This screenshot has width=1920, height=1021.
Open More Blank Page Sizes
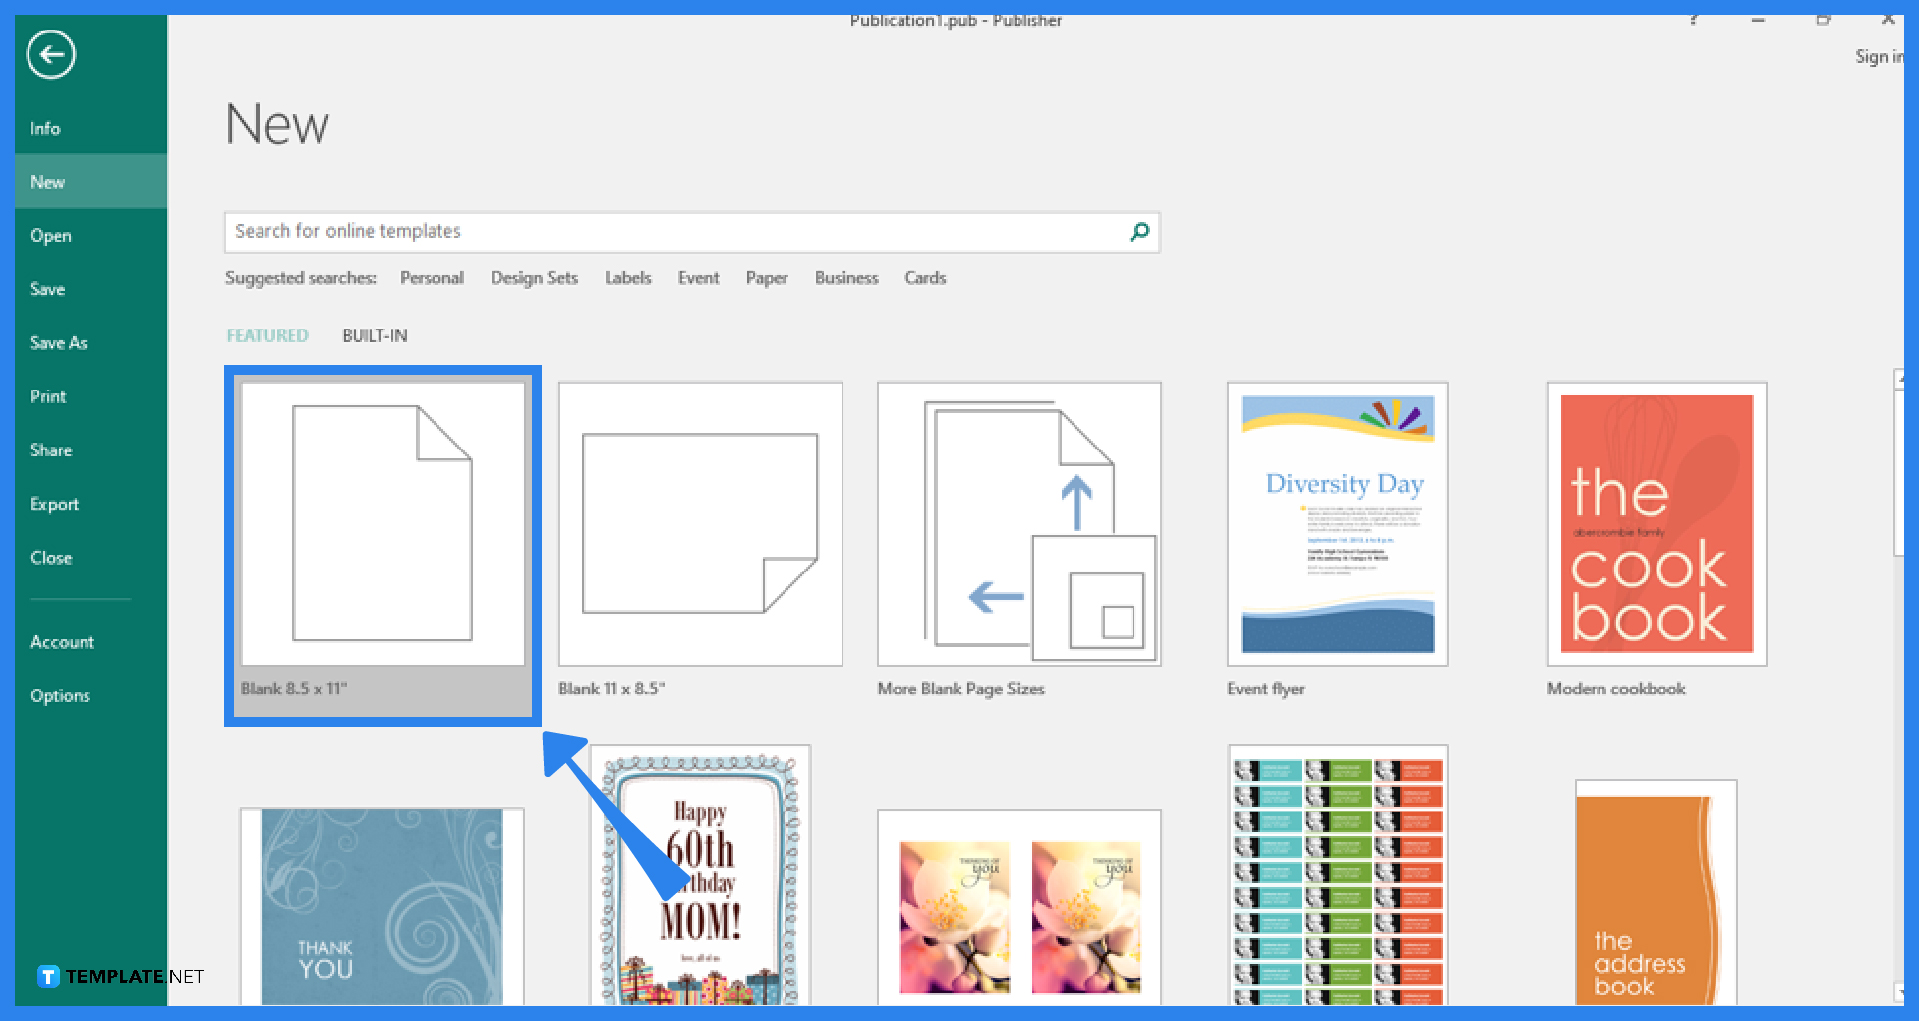[x=1018, y=523]
